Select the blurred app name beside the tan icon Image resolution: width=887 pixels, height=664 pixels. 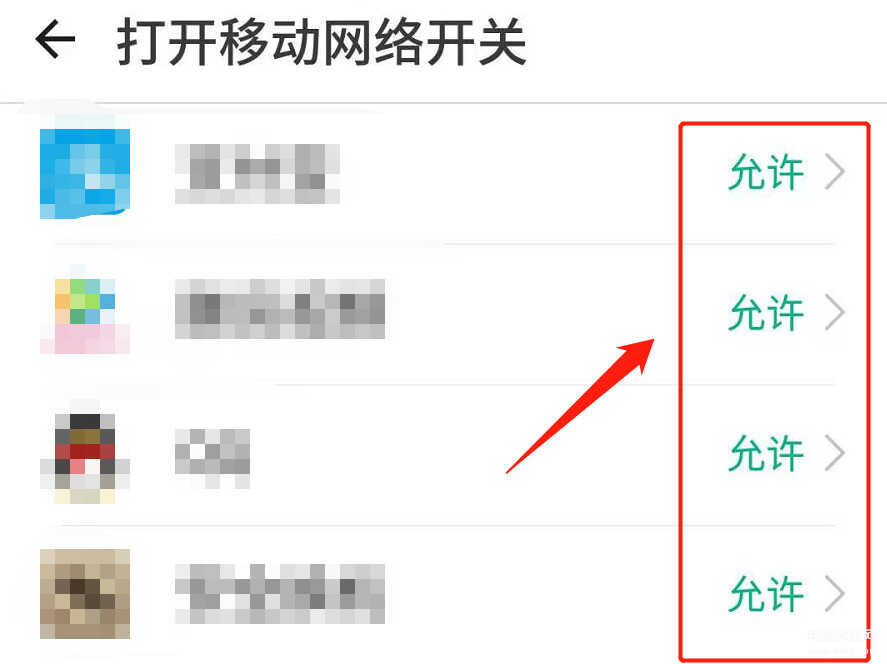[280, 594]
